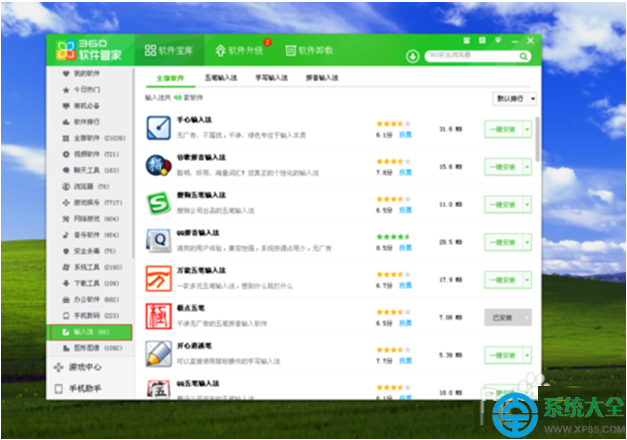Select 办公软件 sidebar category
The width and height of the screenshot is (627, 440).
[91, 300]
